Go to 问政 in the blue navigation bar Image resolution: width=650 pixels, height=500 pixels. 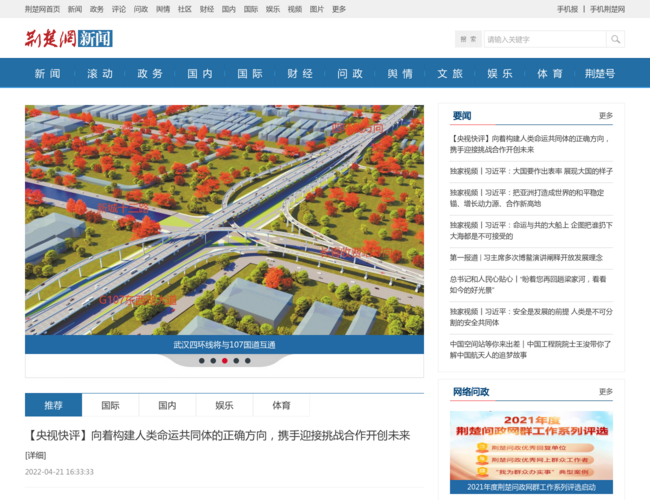coord(350,73)
